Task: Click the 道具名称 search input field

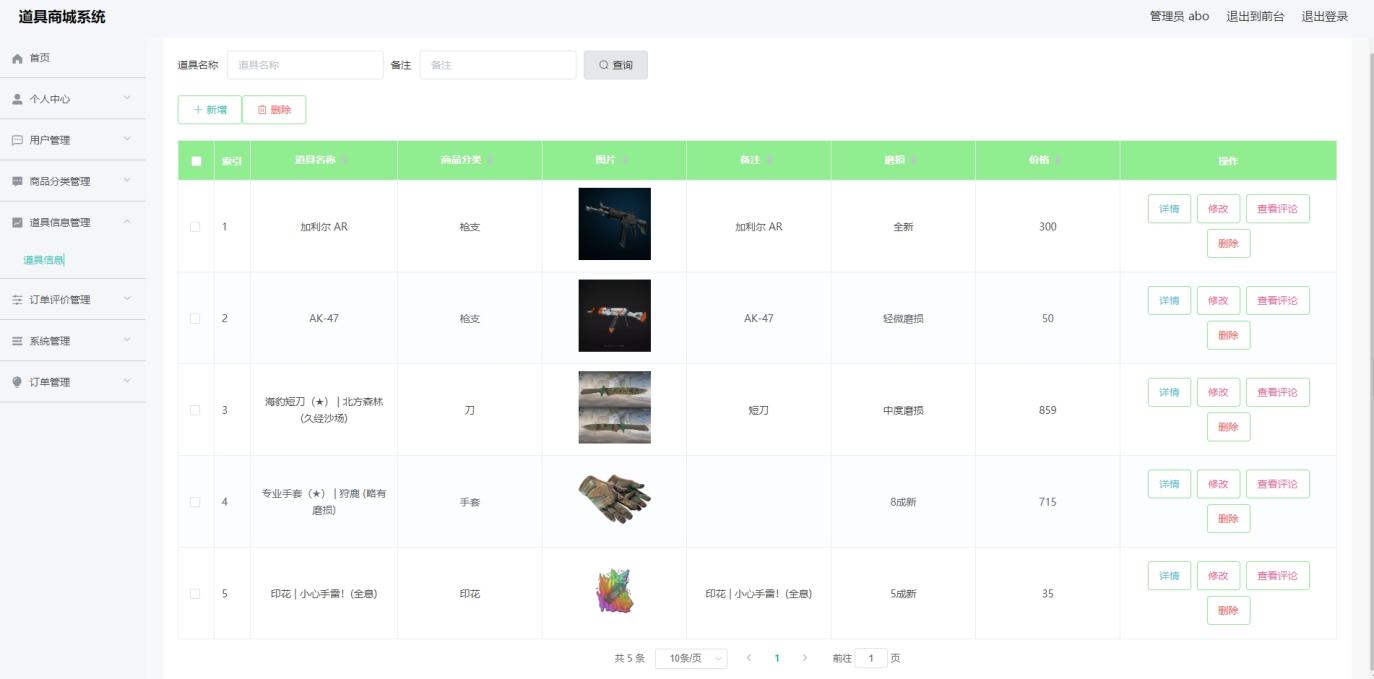Action: pyautogui.click(x=305, y=65)
